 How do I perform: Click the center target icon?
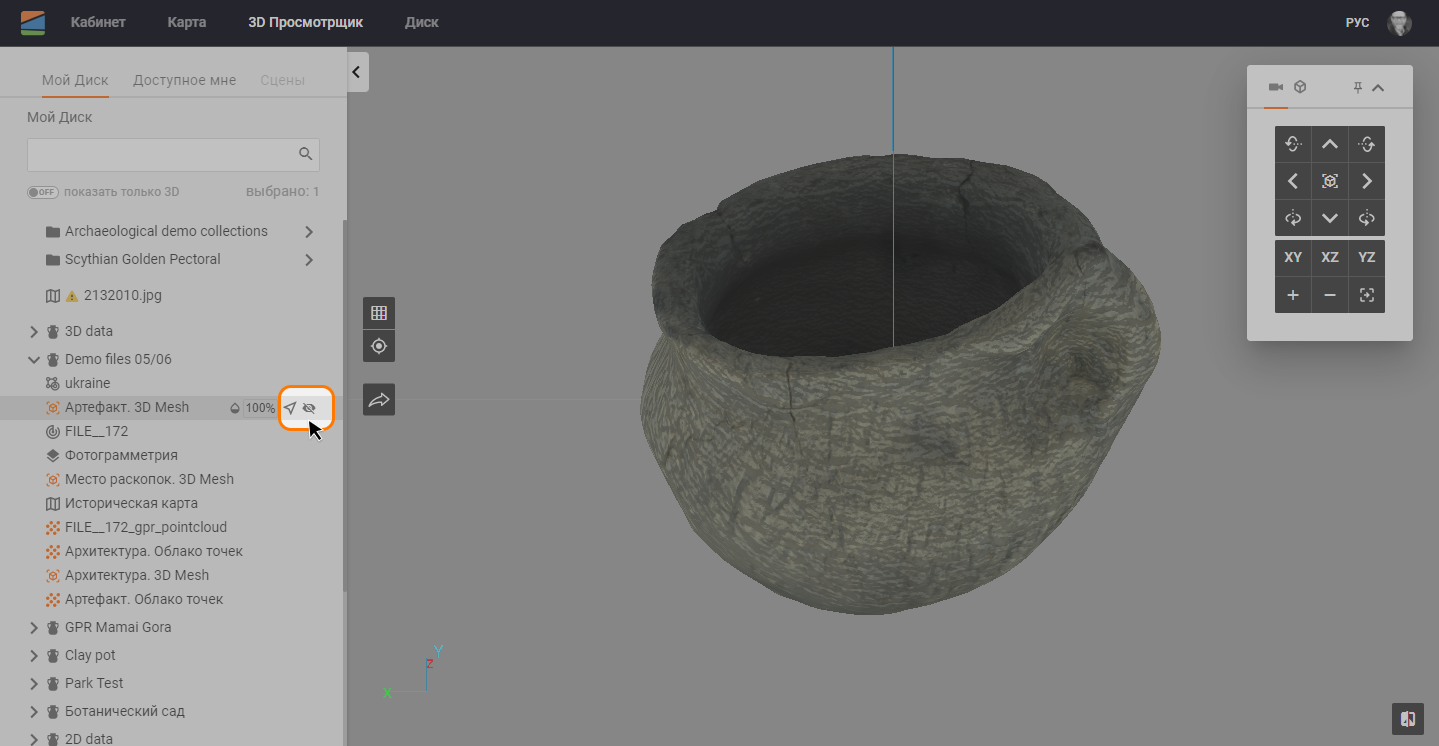[x=379, y=346]
